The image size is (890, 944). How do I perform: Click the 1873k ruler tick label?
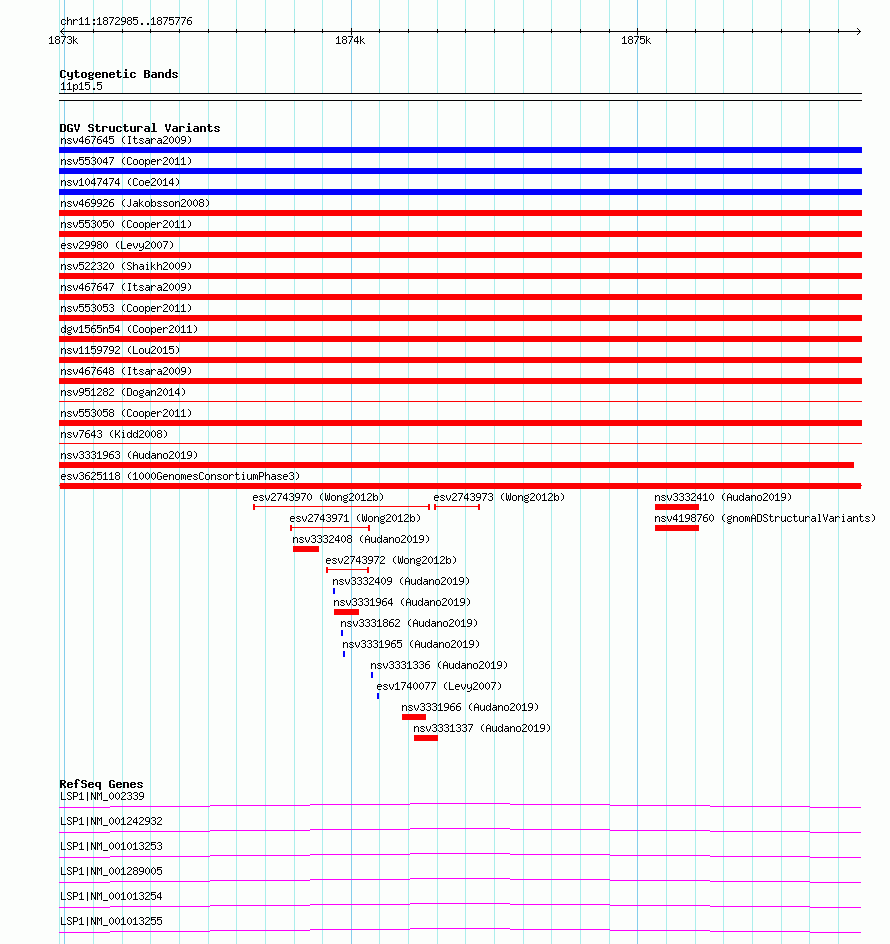63,40
